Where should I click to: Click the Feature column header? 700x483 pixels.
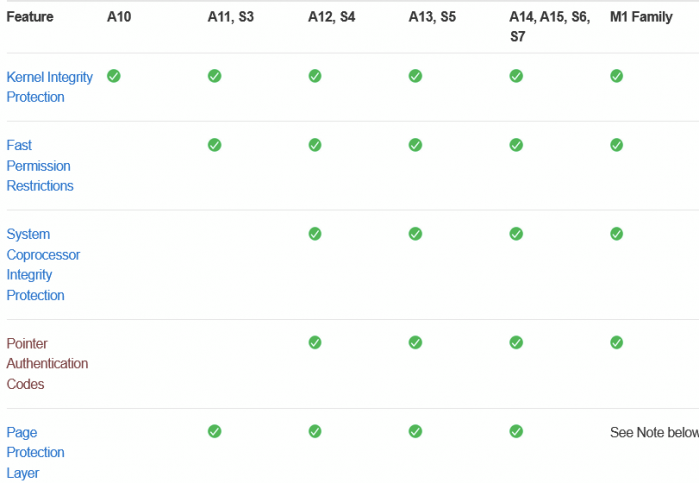pyautogui.click(x=30, y=17)
